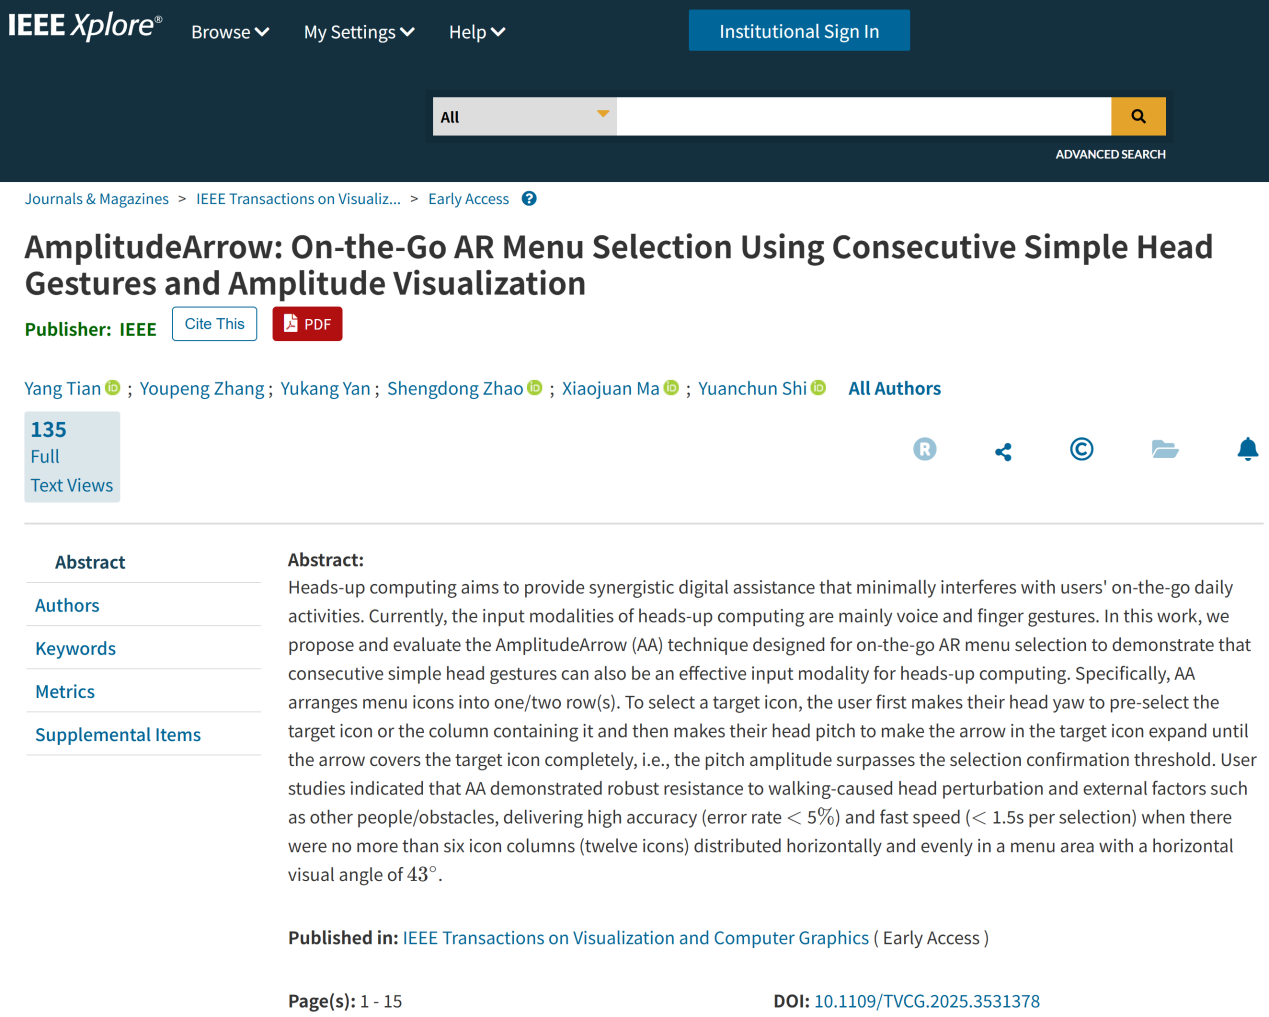This screenshot has width=1269, height=1017.
Task: Open the Help dropdown menu
Action: click(x=477, y=32)
